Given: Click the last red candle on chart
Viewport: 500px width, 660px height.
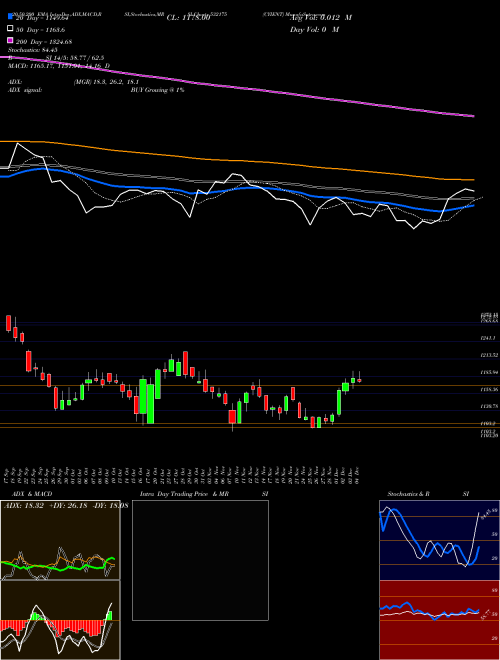Looking at the screenshot, I should point(359,380).
